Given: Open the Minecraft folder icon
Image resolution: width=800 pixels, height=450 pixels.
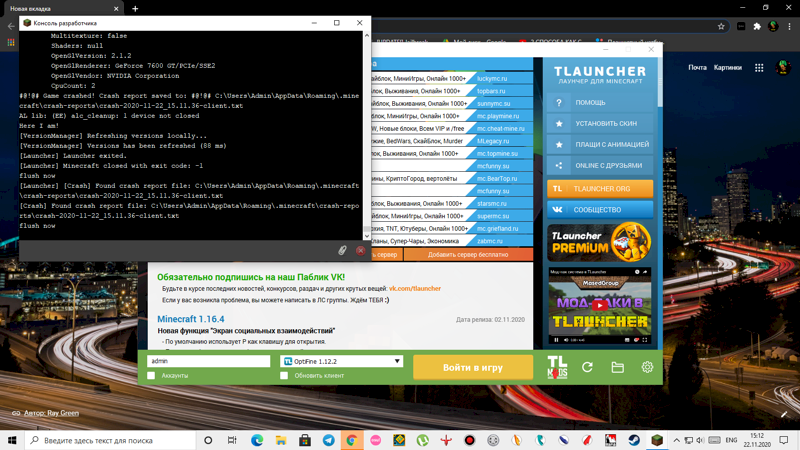Looking at the screenshot, I should pos(618,367).
